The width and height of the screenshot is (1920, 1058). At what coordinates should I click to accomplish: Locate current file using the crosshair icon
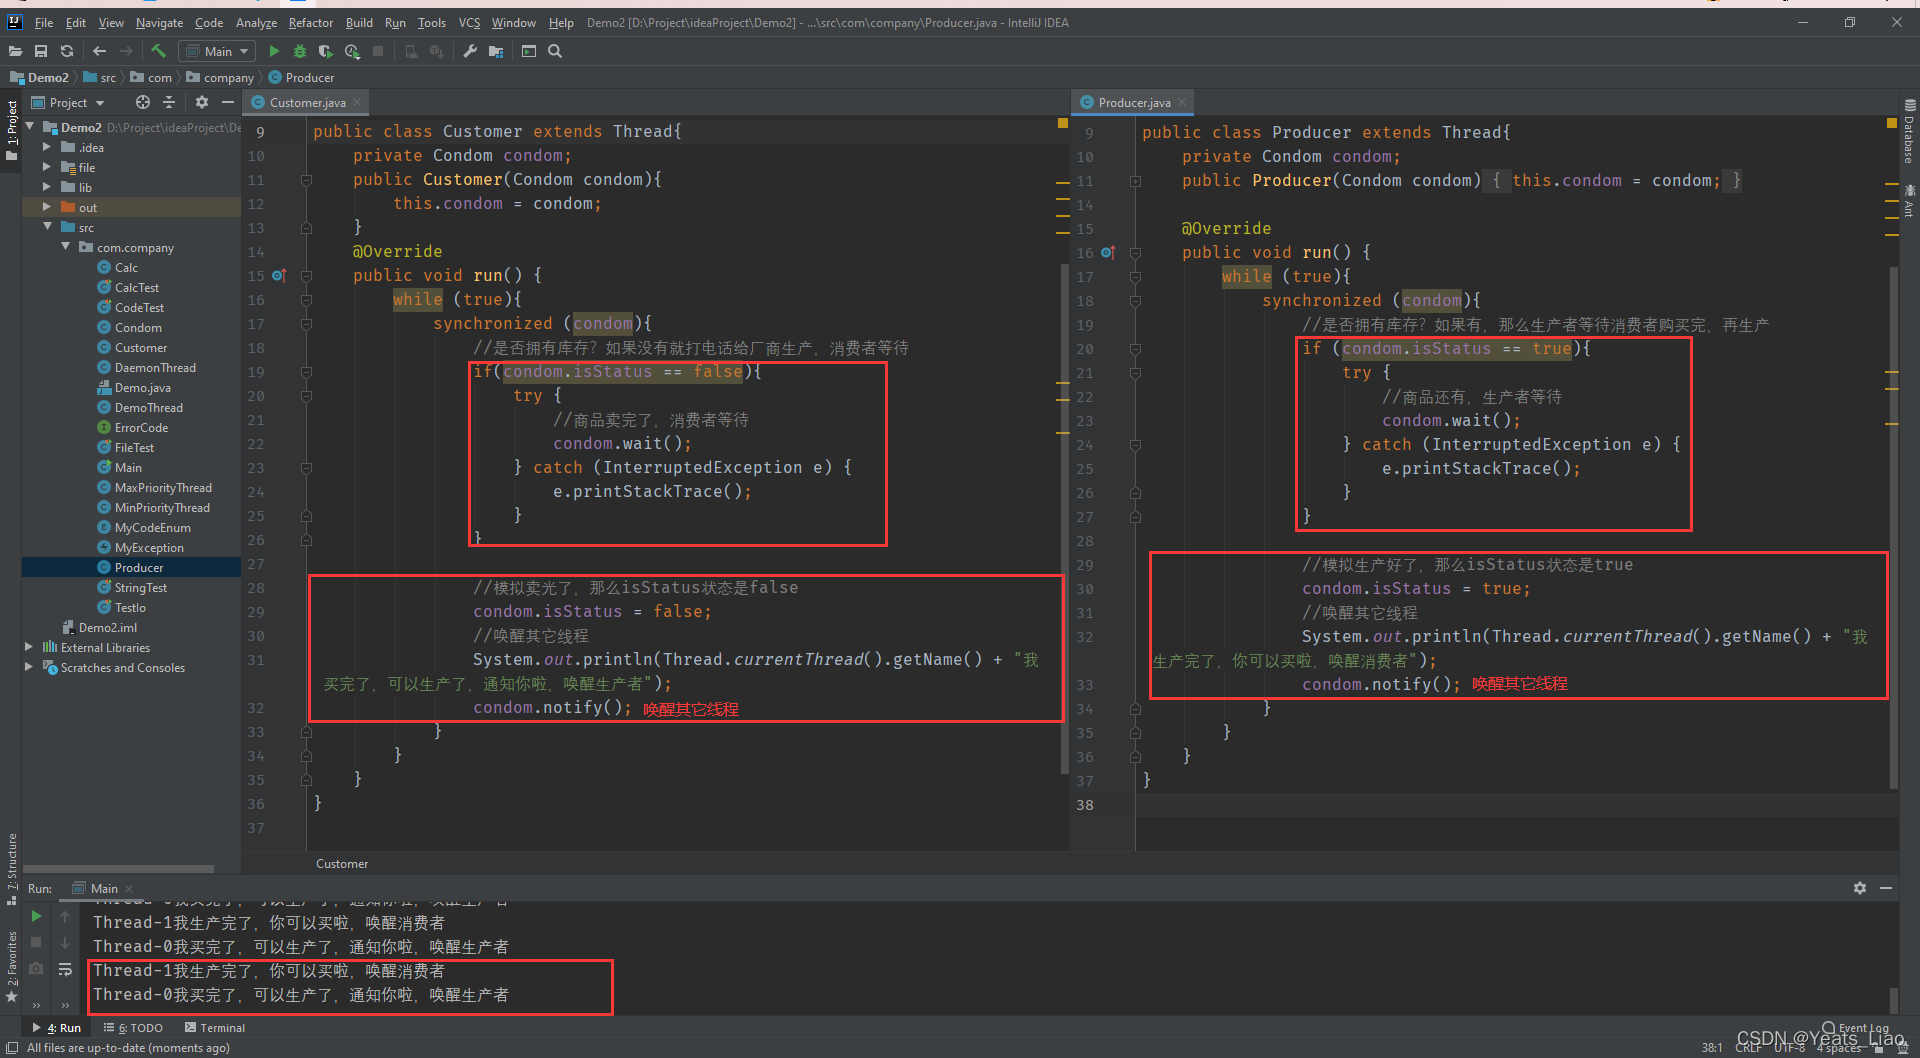[x=142, y=102]
